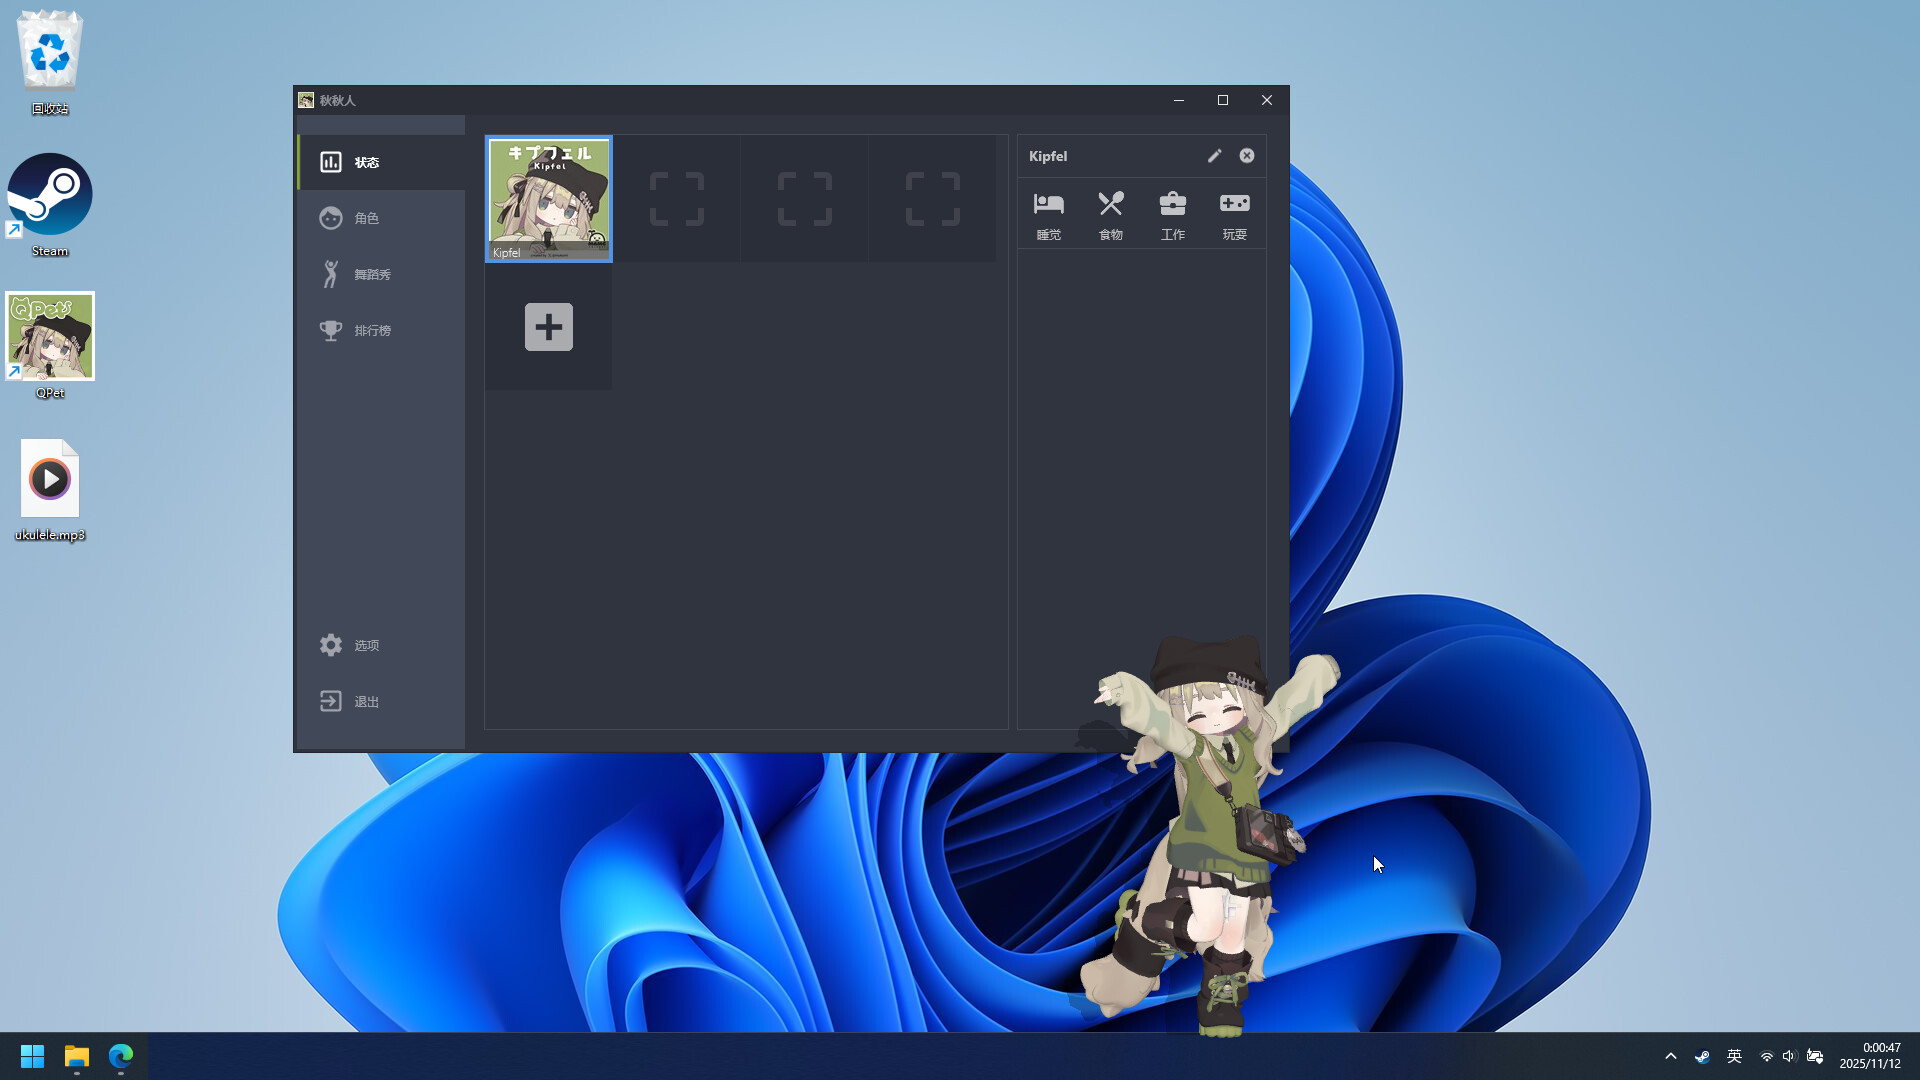Dismiss the Kipfel panel with the X button
Screen dimensions: 1920x1080
[1246, 155]
